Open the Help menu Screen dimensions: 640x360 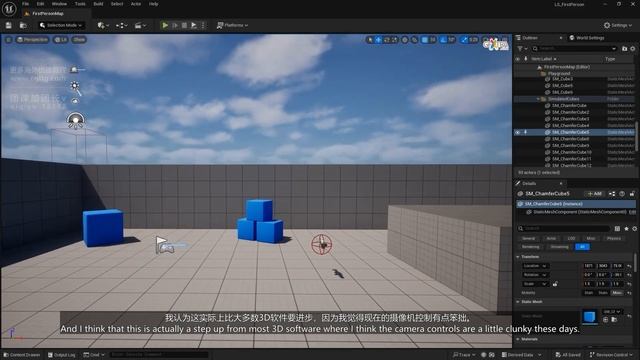pyautogui.click(x=153, y=4)
